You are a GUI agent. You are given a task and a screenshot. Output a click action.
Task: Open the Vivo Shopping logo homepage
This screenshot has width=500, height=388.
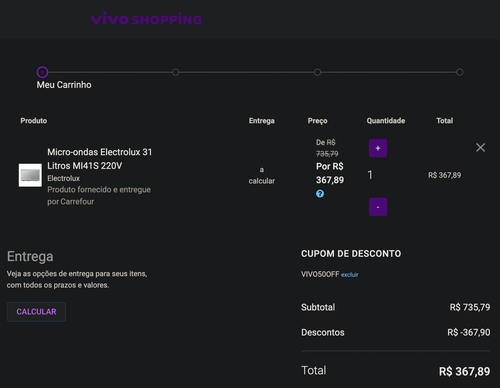point(146,19)
